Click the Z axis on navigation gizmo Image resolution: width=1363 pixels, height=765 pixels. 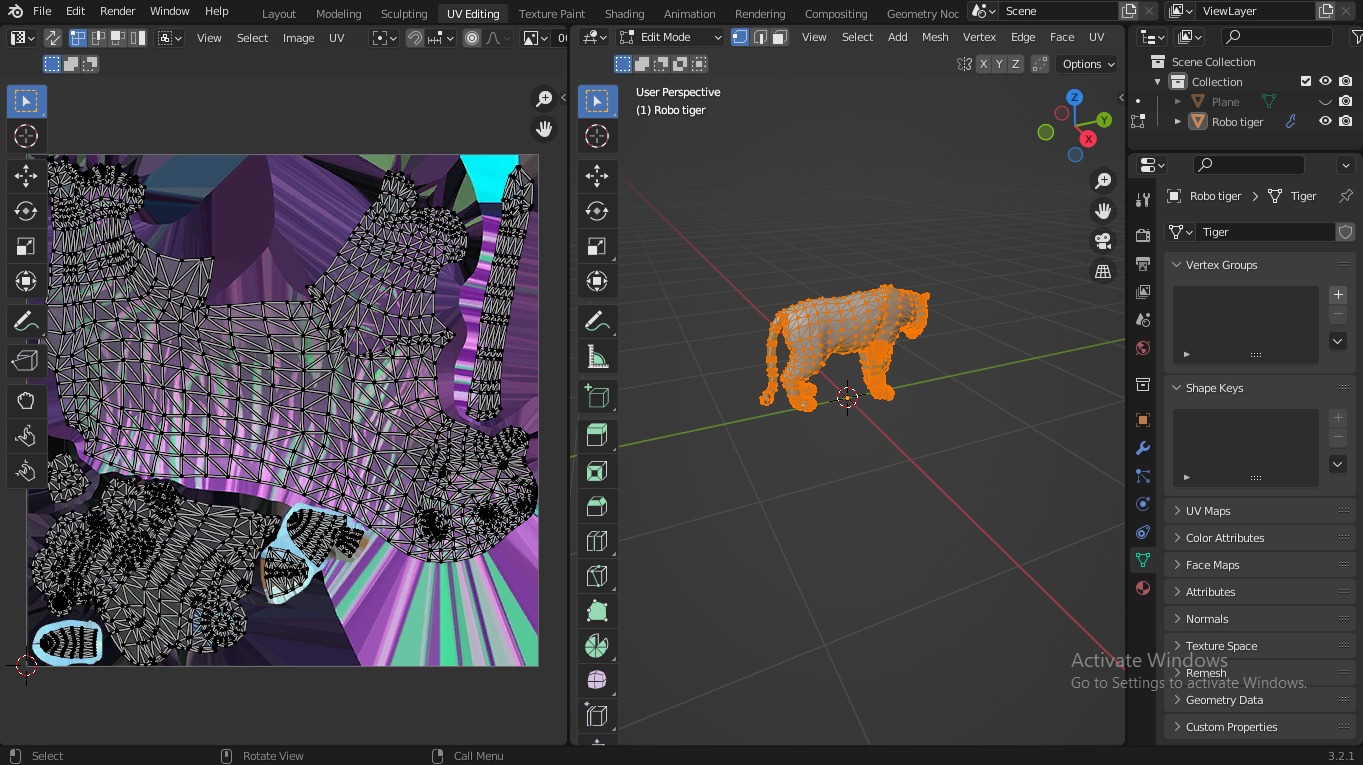(1074, 97)
